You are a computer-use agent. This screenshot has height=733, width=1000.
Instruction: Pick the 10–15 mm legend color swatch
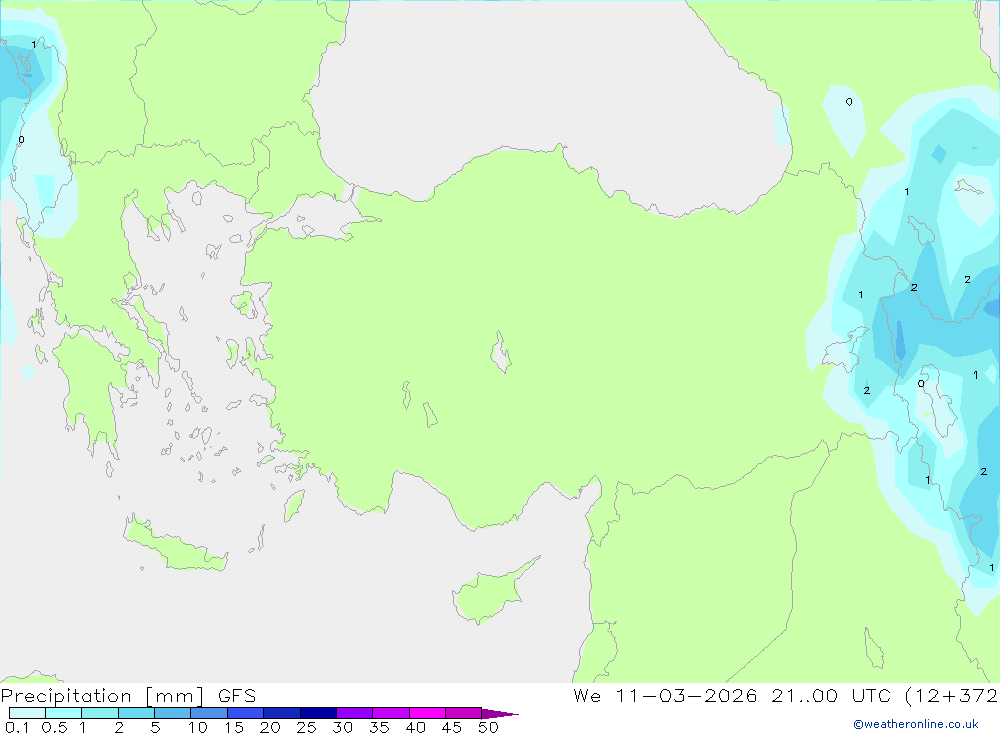tap(209, 713)
